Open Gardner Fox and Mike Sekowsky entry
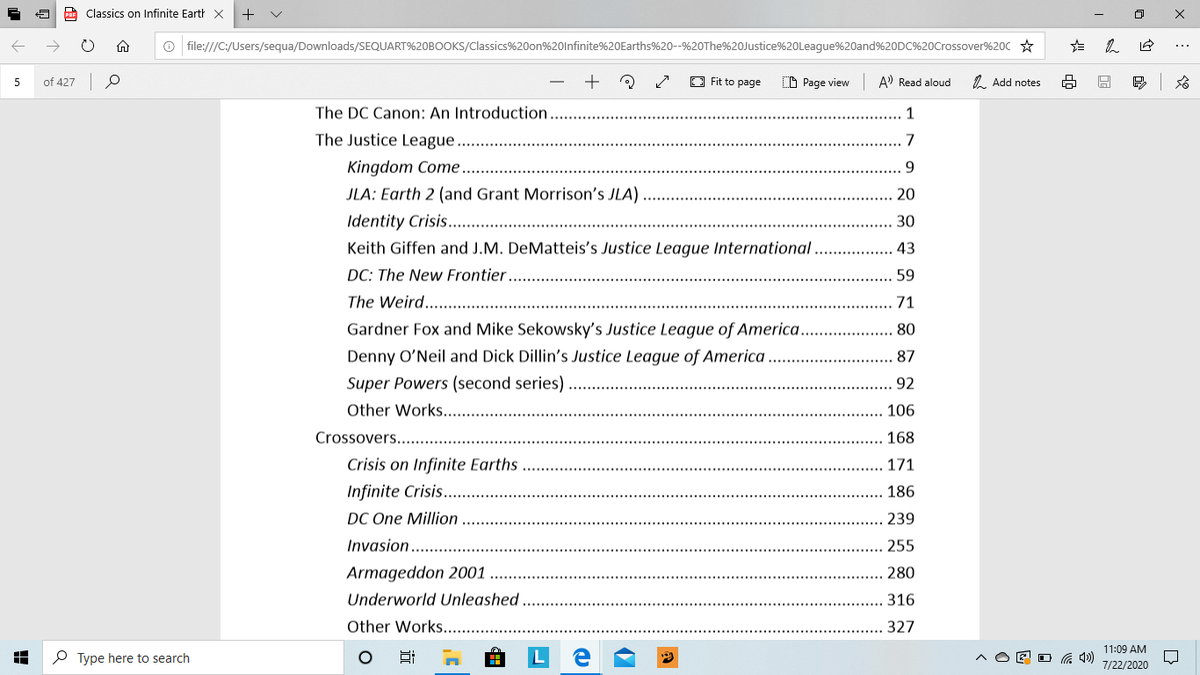This screenshot has width=1200, height=675. coord(630,329)
